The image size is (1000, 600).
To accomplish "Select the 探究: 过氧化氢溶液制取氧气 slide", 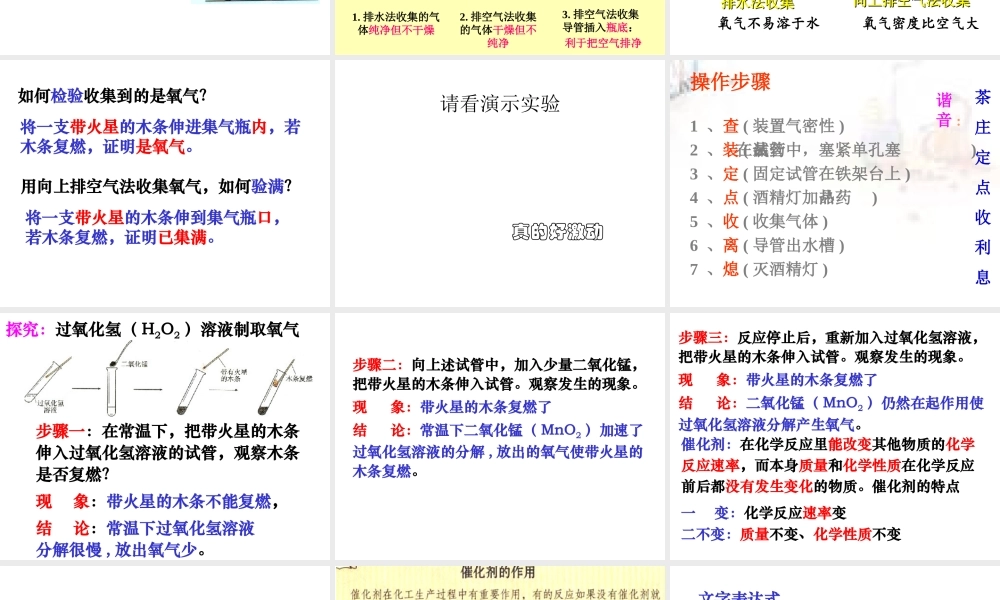I will (165, 436).
